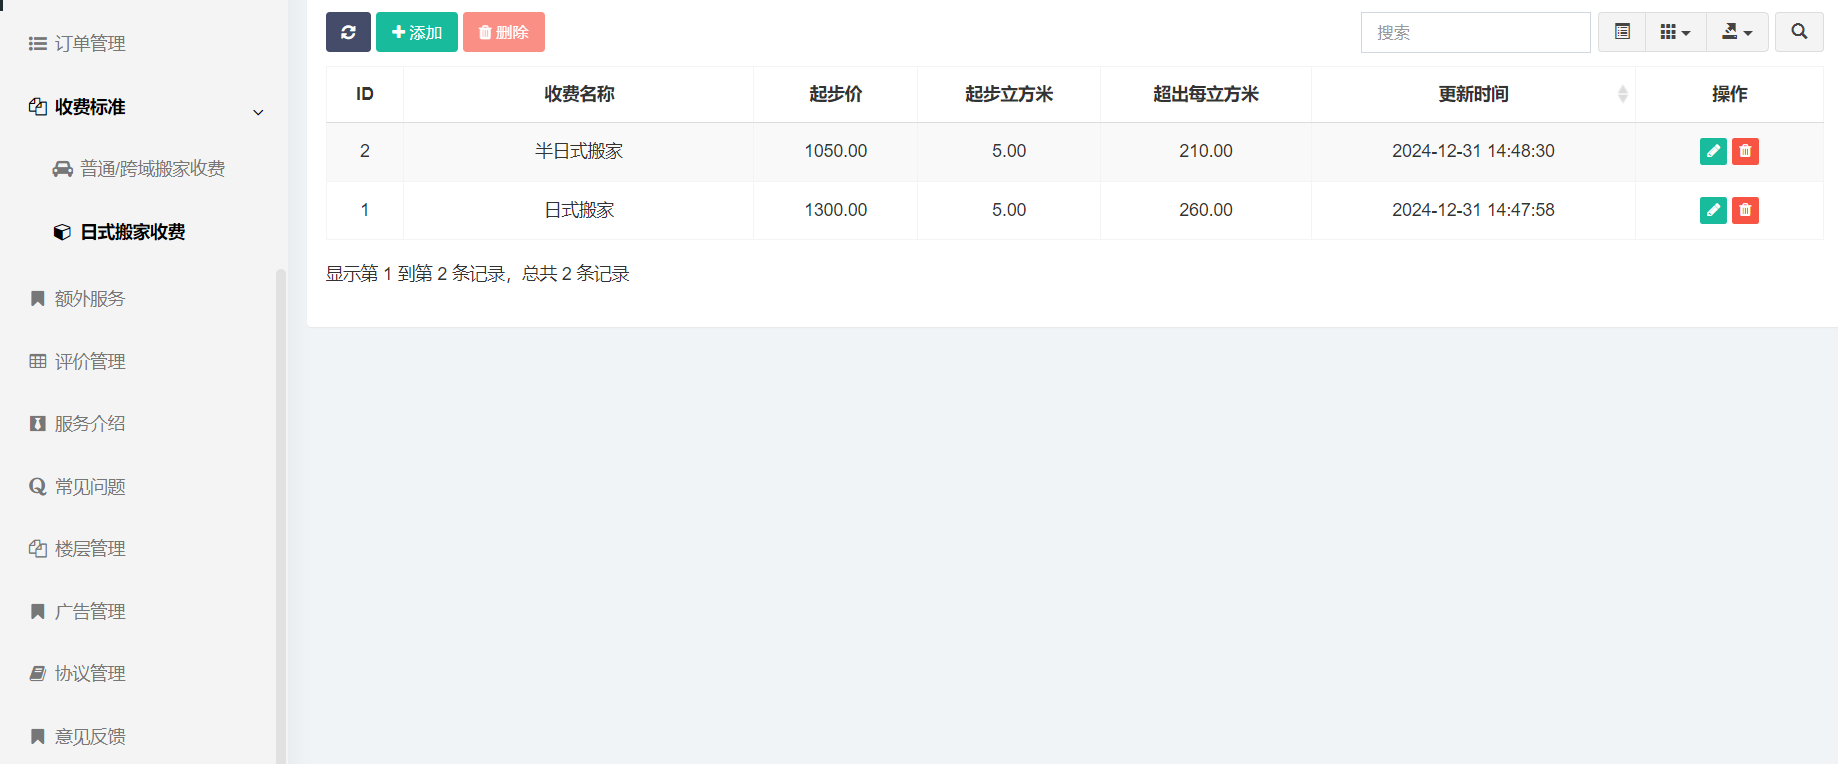Viewport: 1838px width, 764px height.
Task: Delete the 半日式搬家 row
Action: (x=1745, y=151)
